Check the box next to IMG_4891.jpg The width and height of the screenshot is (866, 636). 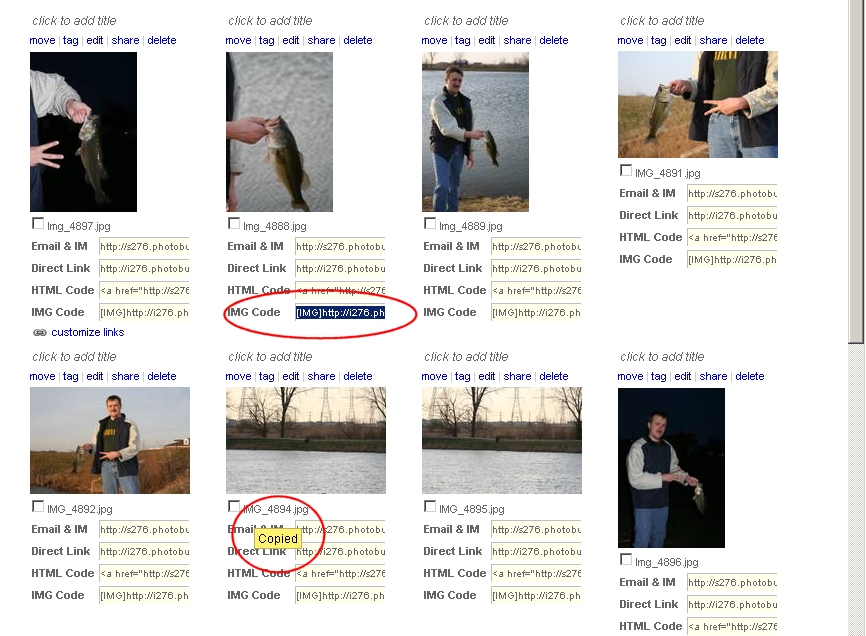pos(626,171)
